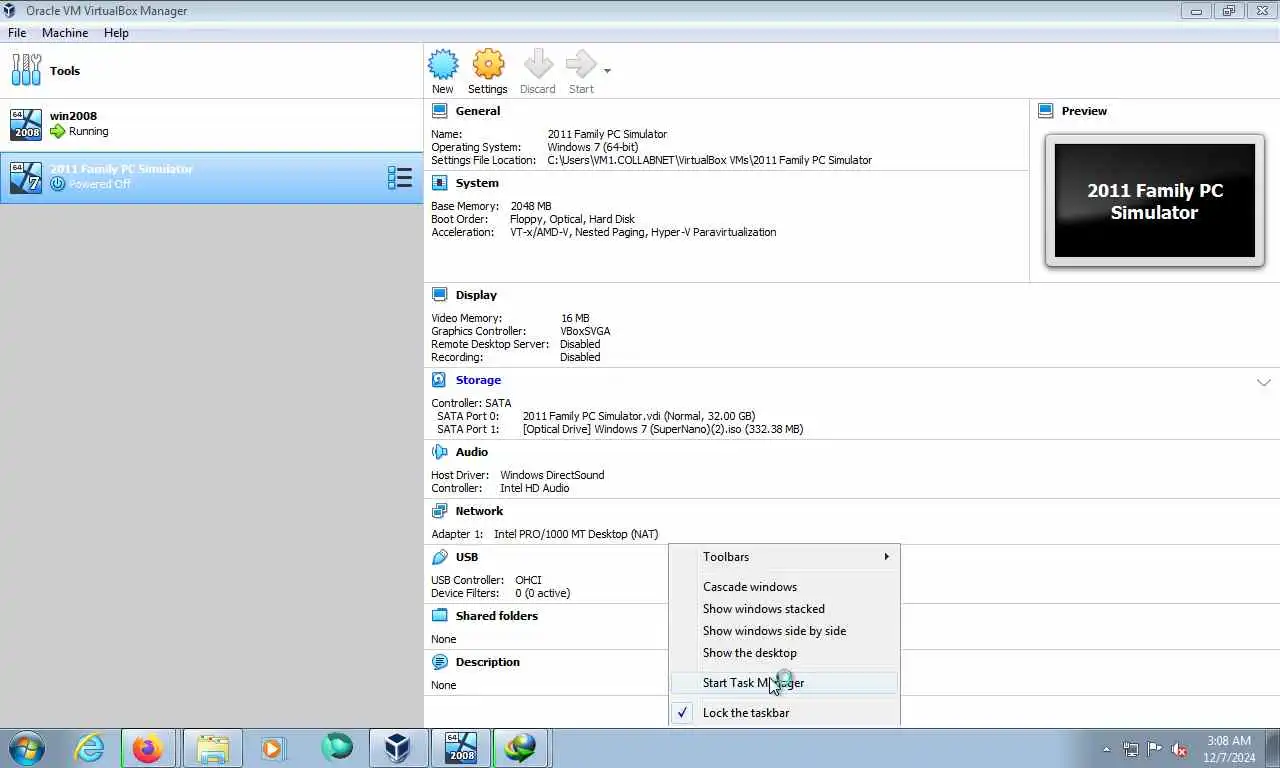Click the Shared folders section icon
Viewport: 1280px width, 768px height.
(440, 616)
